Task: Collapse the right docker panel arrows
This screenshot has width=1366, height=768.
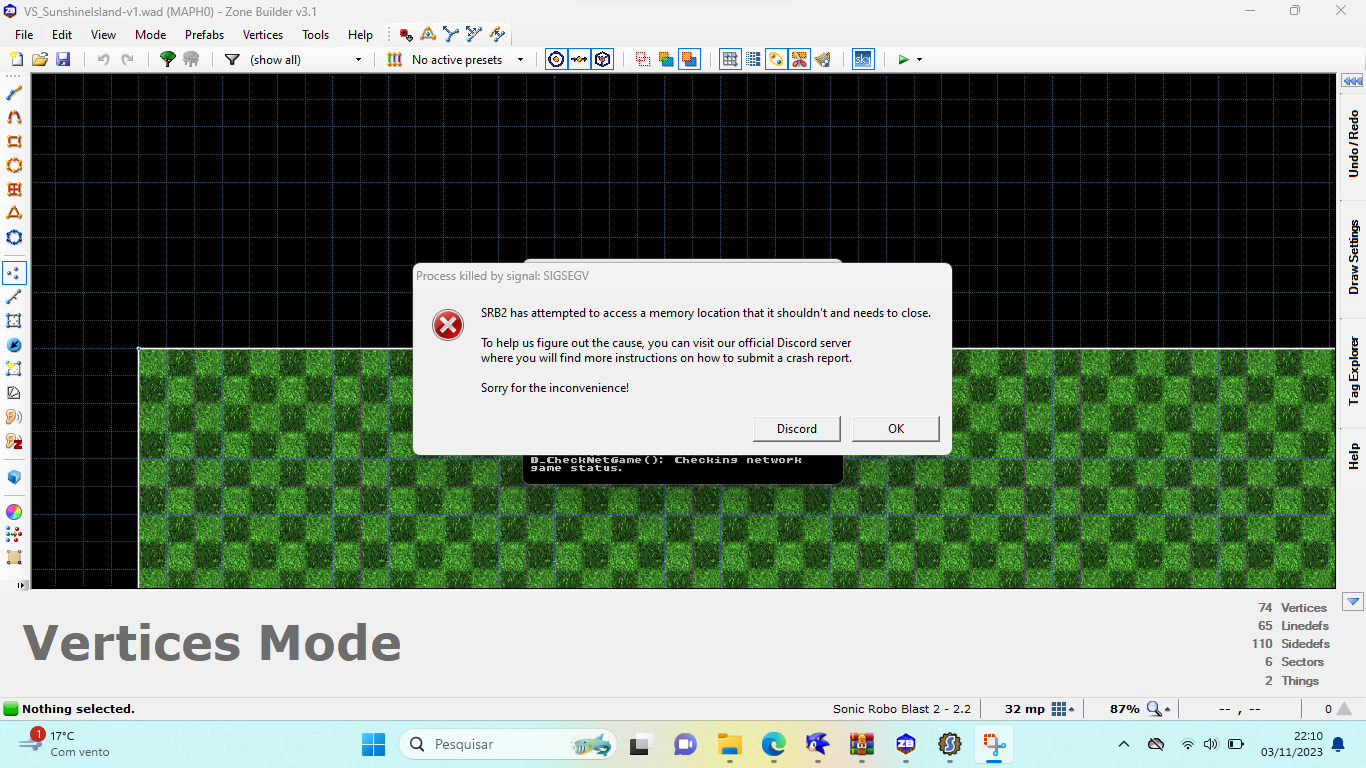Action: pos(1352,81)
